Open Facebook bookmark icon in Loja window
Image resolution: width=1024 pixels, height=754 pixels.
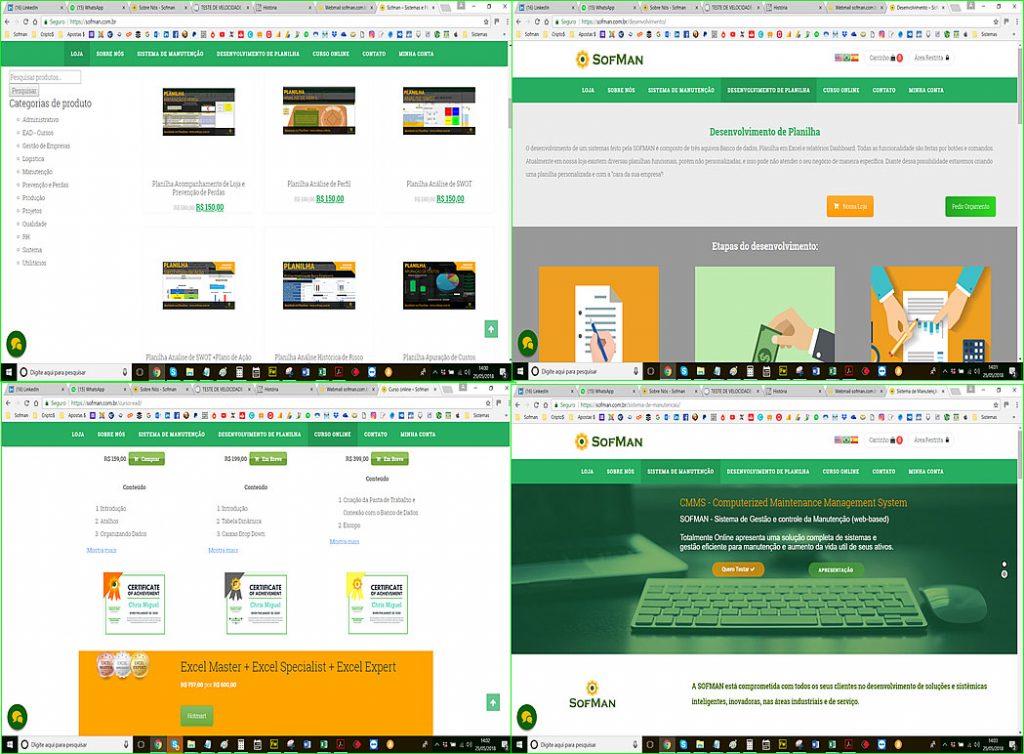pos(175,34)
